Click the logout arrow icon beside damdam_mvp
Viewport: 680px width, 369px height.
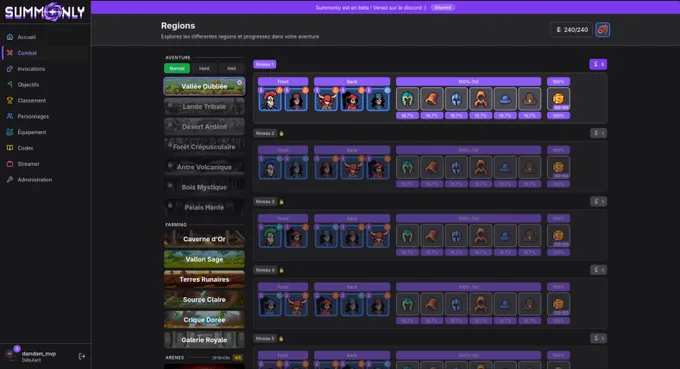tap(82, 356)
